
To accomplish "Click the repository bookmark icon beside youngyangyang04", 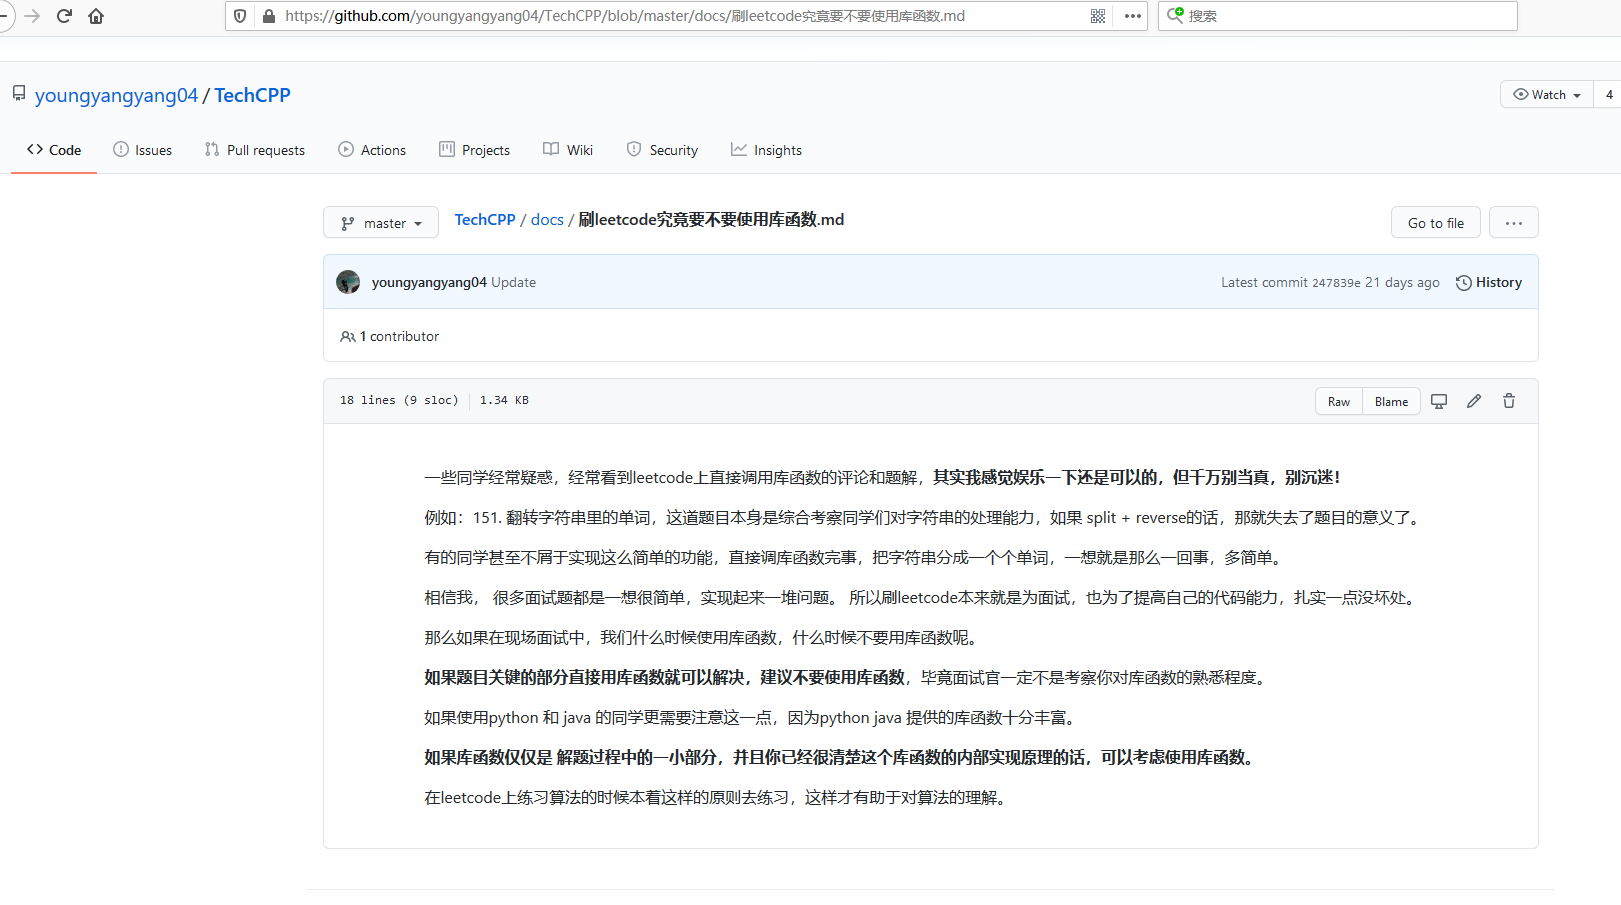I will pos(18,92).
